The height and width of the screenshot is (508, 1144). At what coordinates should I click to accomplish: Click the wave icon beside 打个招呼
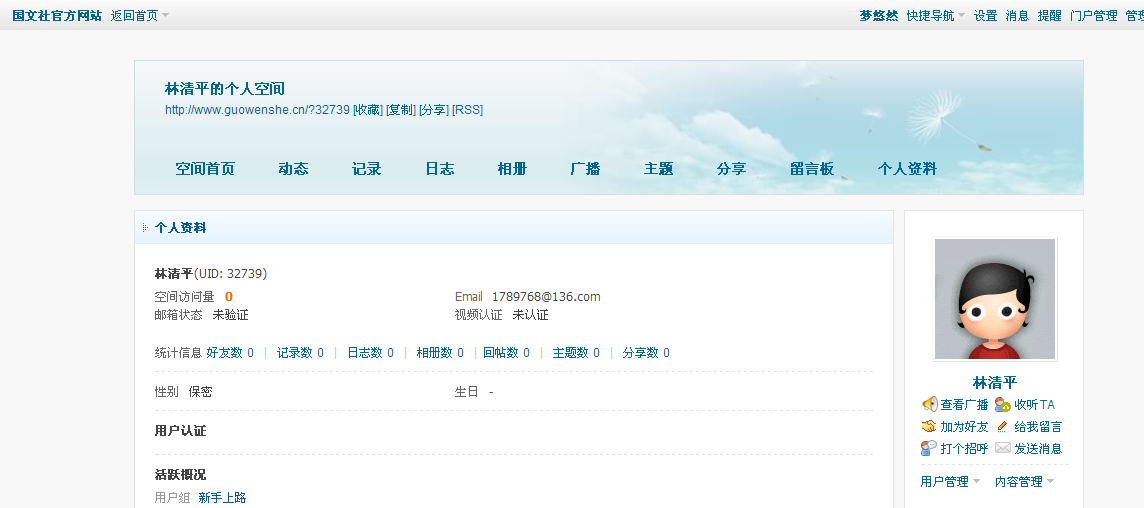(930, 448)
